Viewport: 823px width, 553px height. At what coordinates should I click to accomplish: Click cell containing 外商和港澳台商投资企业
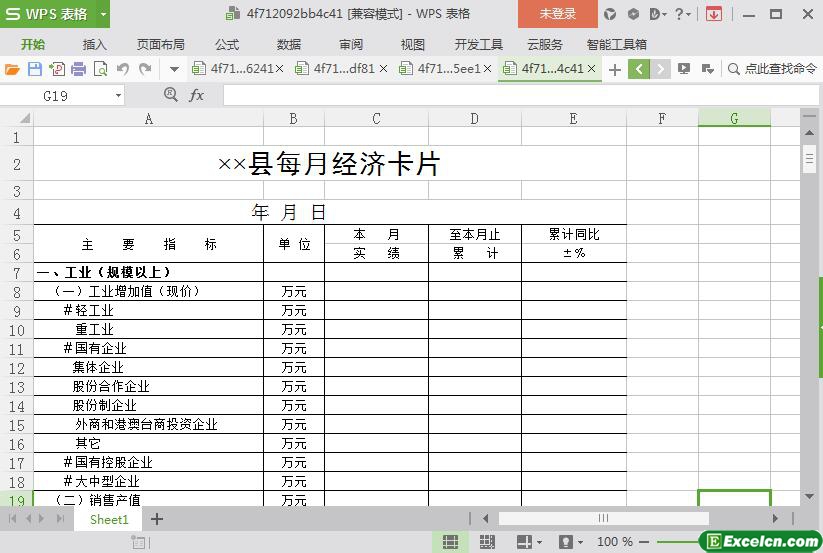[x=149, y=424]
